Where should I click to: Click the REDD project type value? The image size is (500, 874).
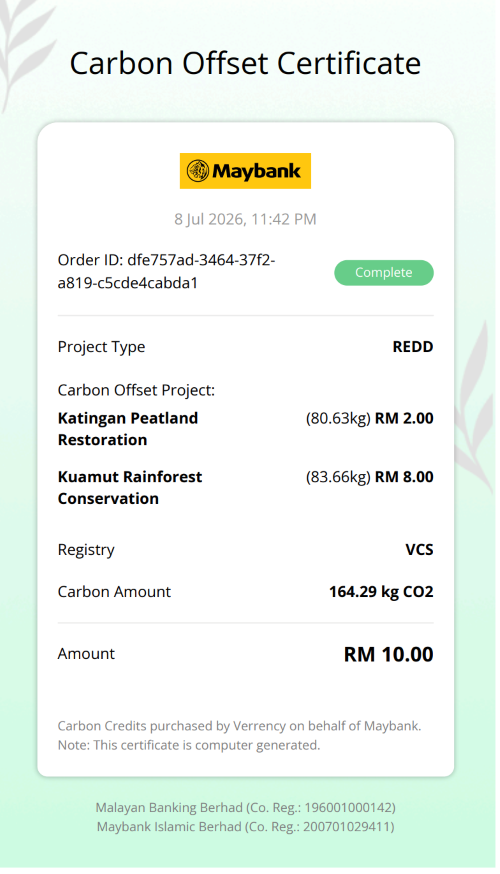(413, 347)
